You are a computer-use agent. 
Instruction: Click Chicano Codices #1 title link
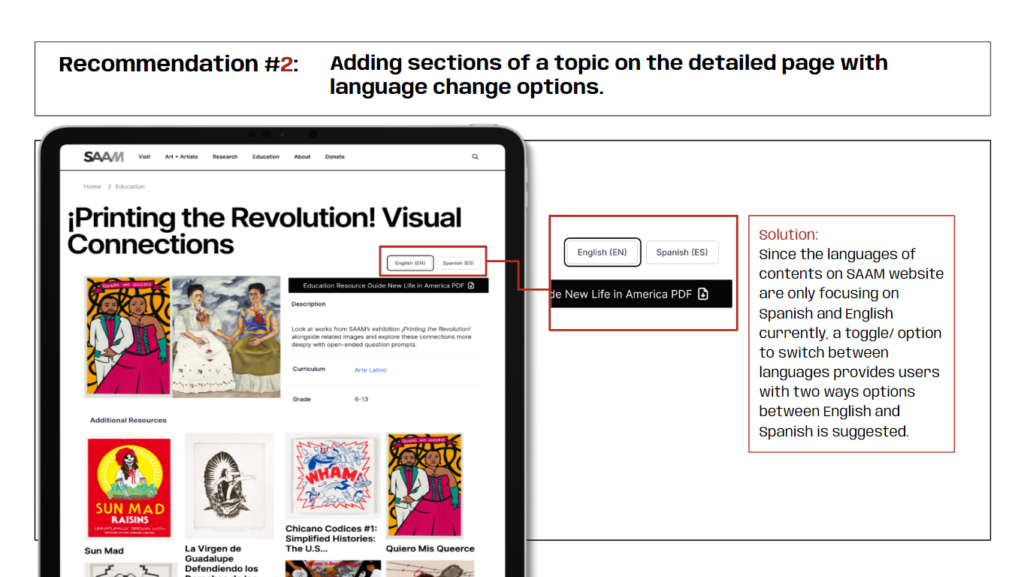click(330, 538)
